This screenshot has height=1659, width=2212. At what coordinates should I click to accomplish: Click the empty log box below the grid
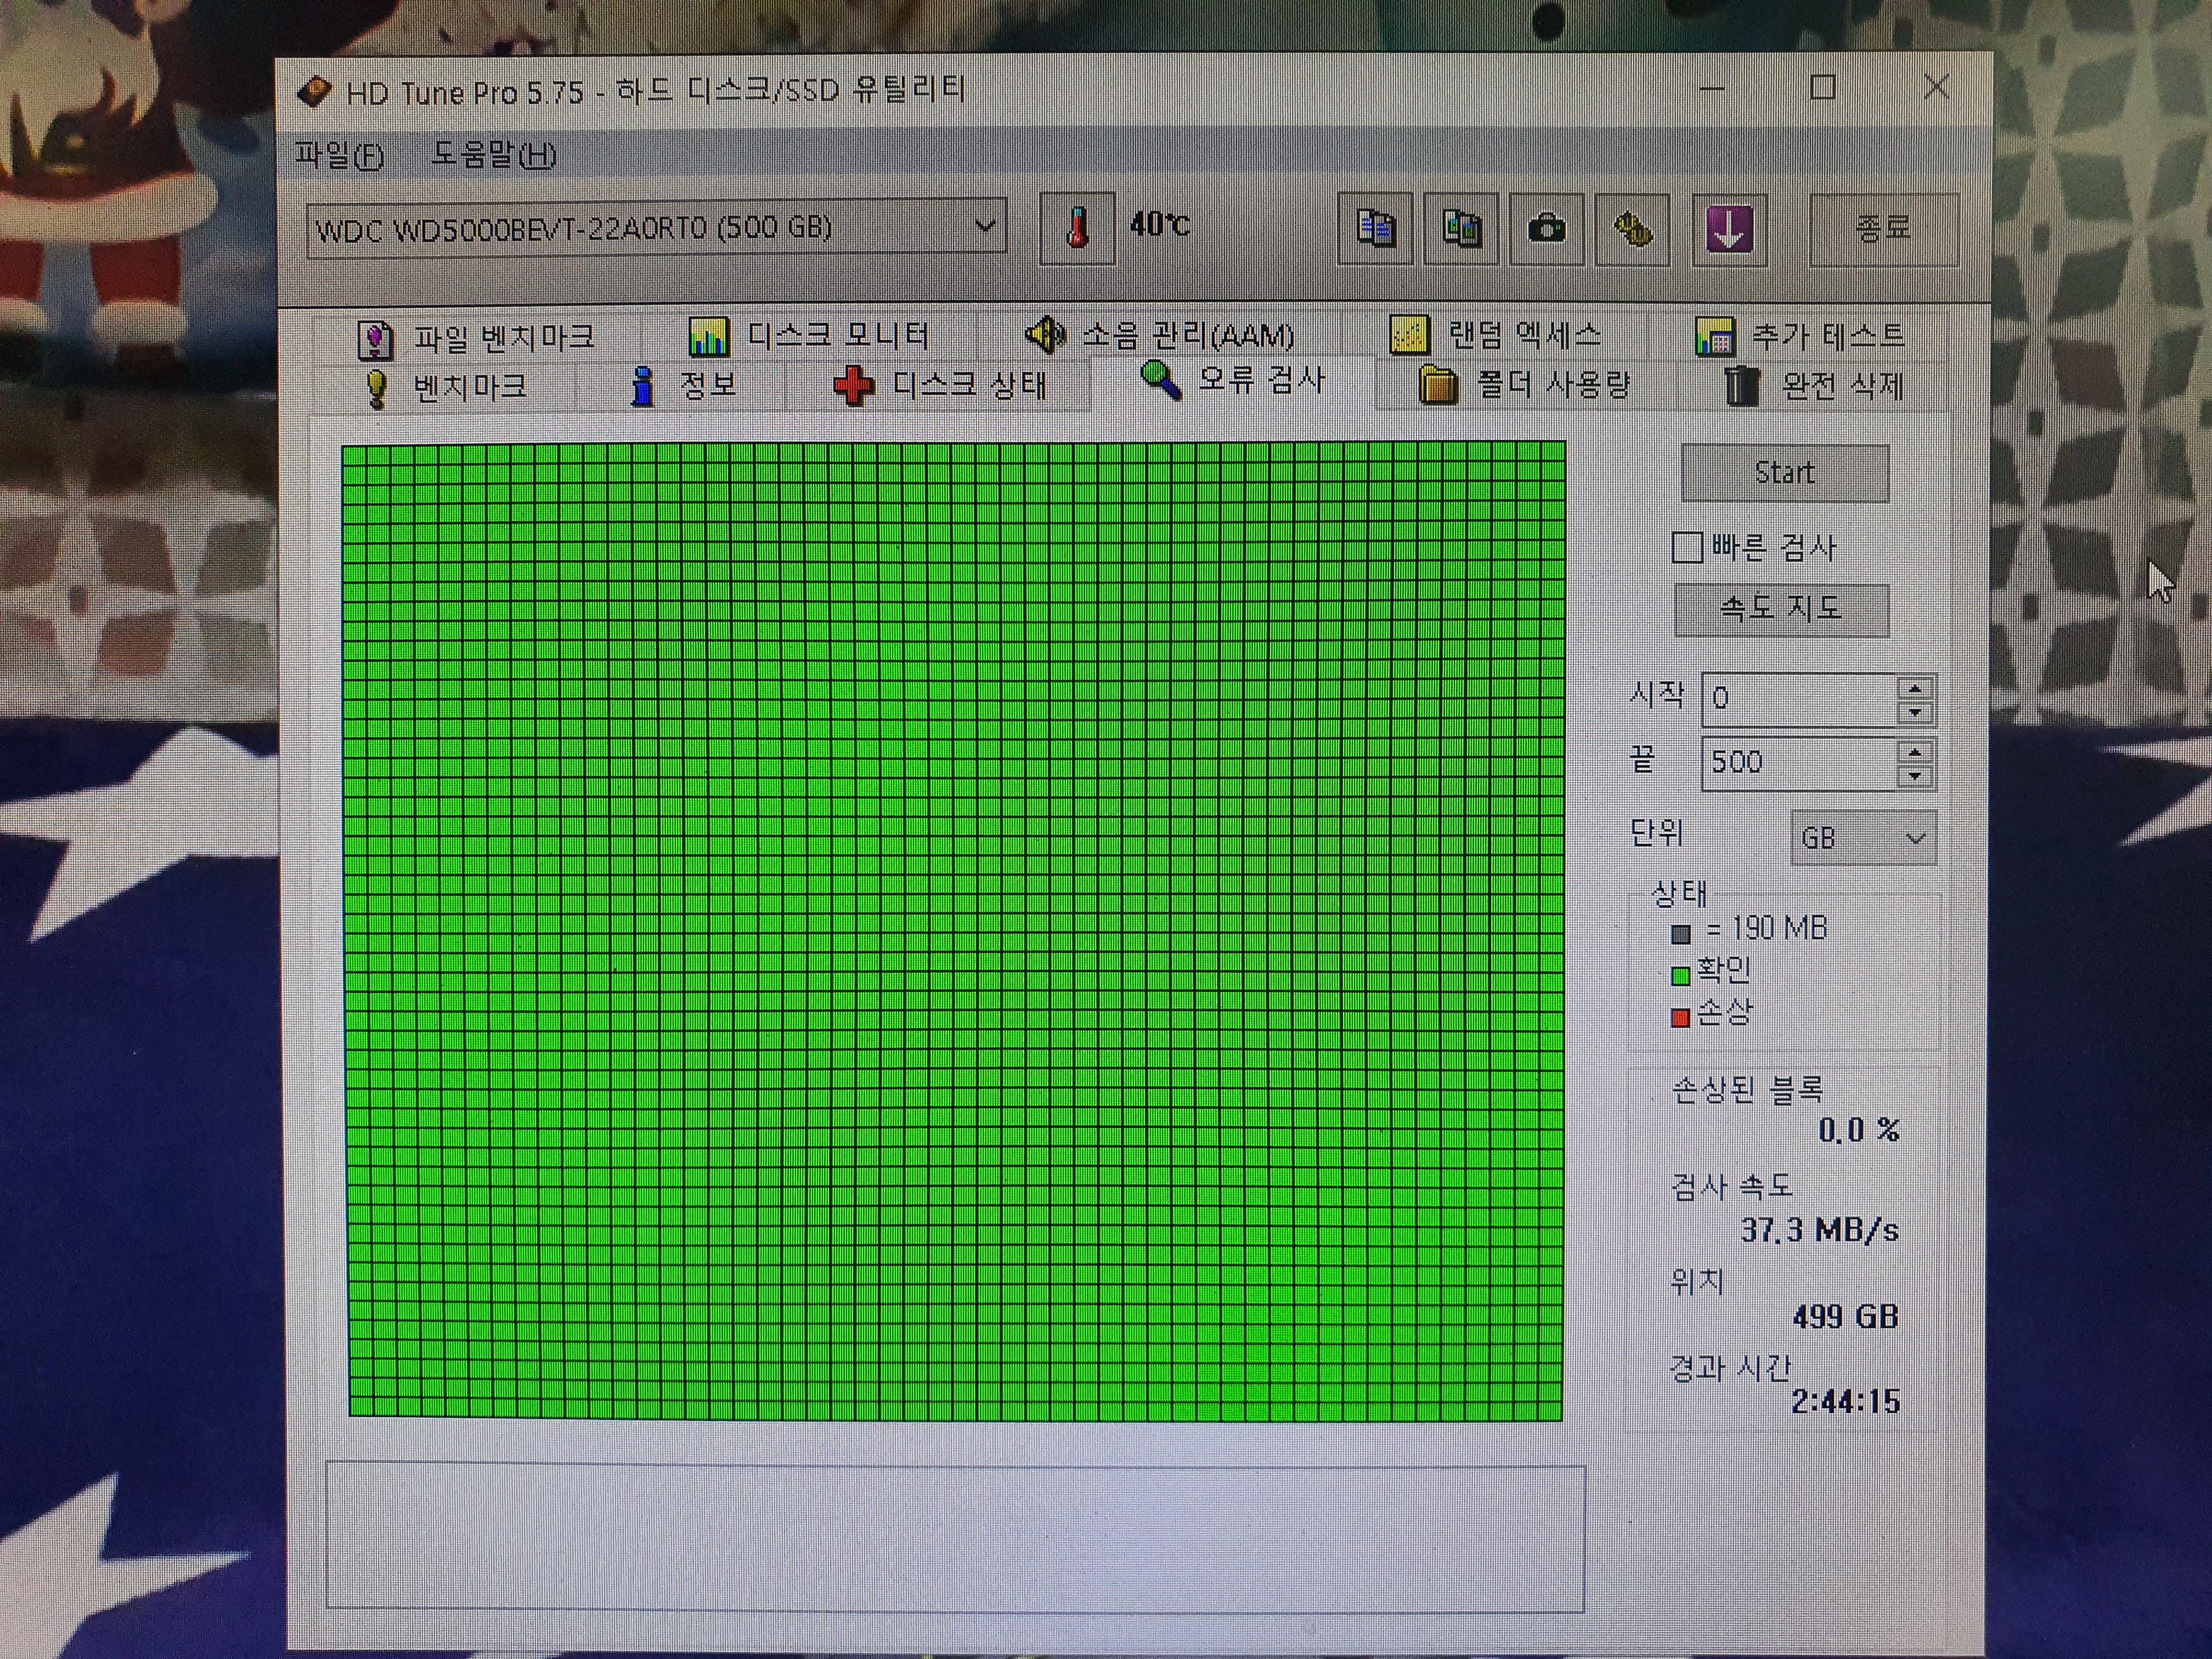(956, 1538)
